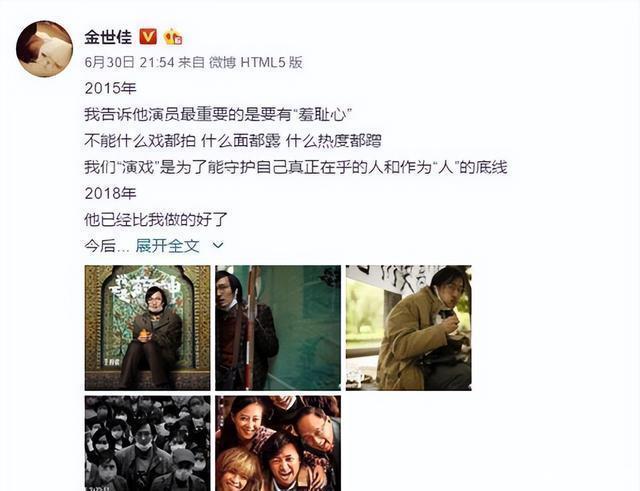Open the third image of man eating outdoors

tap(409, 328)
